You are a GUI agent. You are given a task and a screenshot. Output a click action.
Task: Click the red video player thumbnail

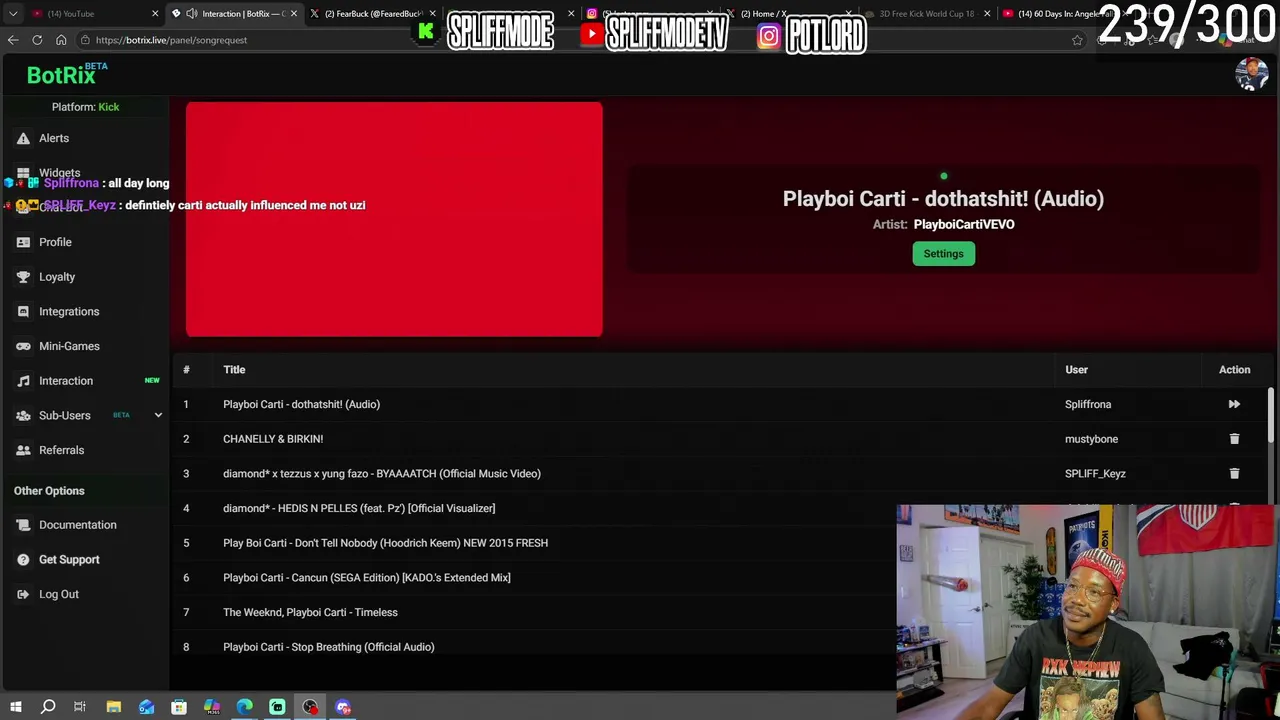click(x=394, y=219)
